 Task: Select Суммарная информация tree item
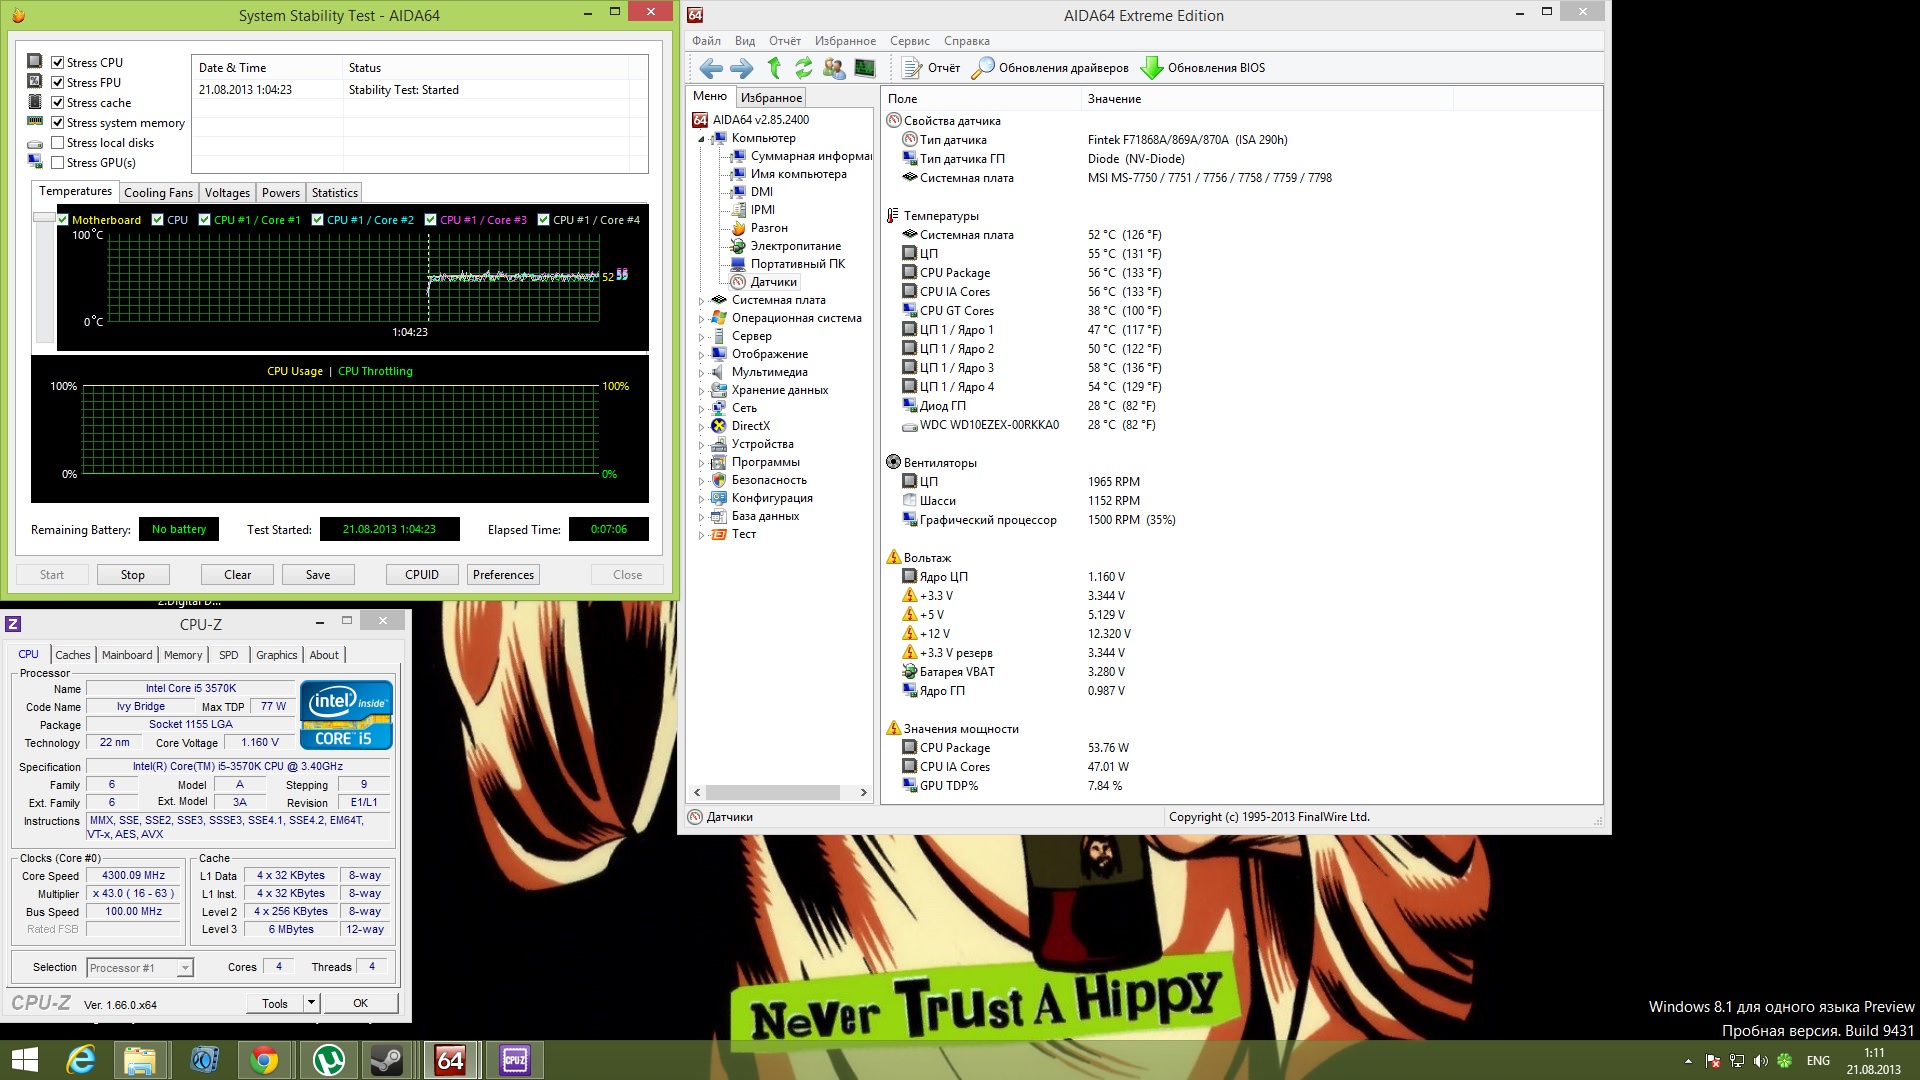pos(811,156)
